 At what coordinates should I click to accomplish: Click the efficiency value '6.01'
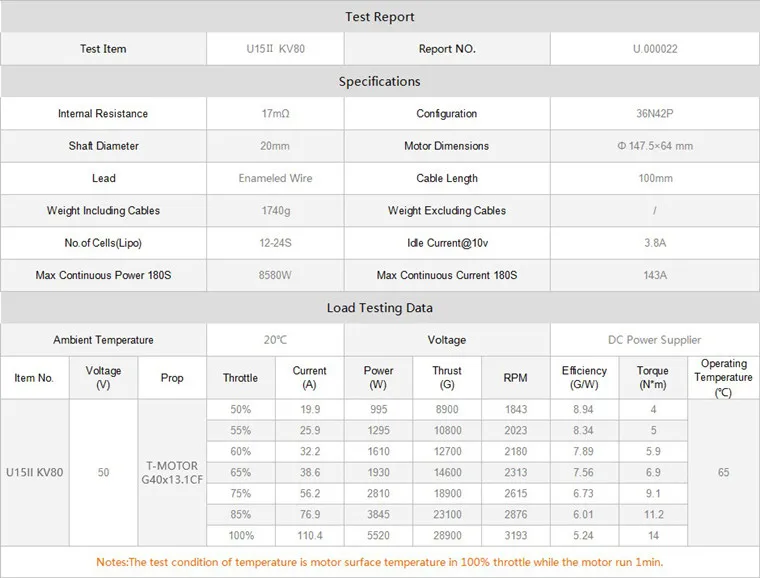point(584,515)
